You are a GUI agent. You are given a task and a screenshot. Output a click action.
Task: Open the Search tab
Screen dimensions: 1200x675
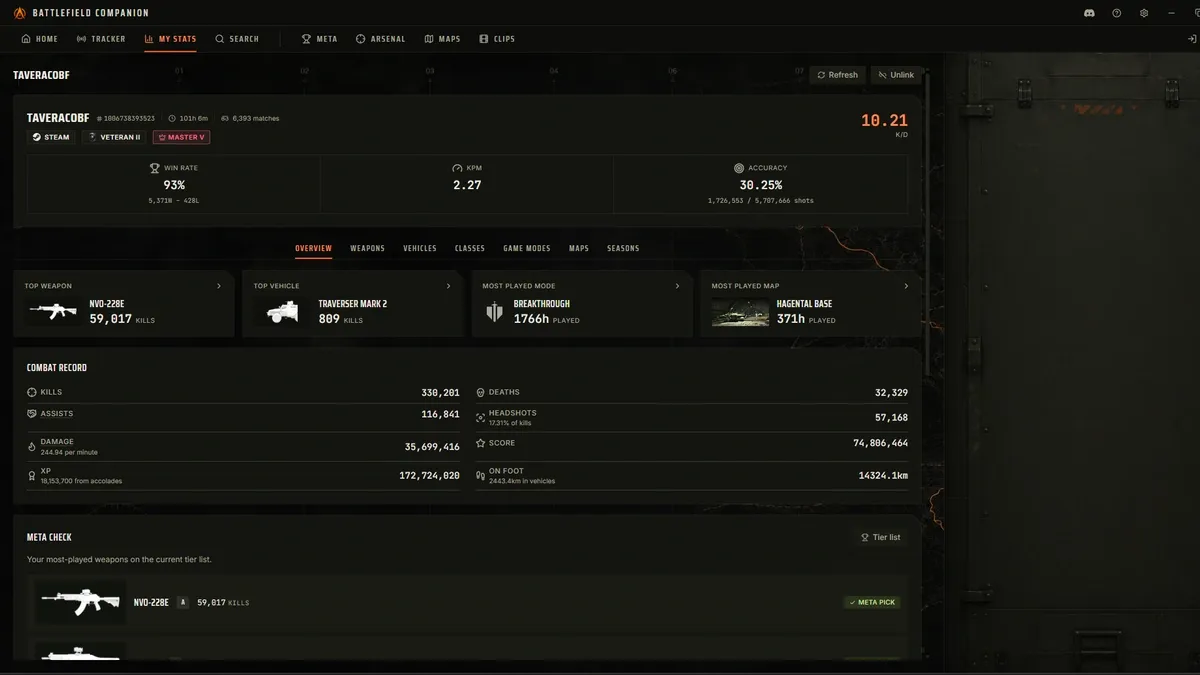click(237, 39)
